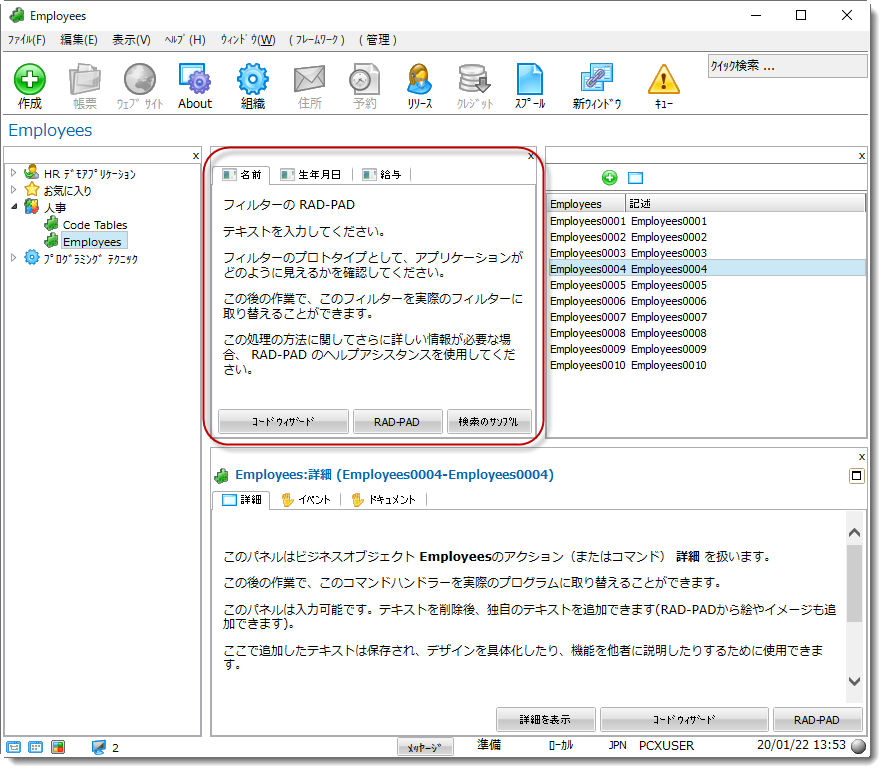
Task: Close the Employees list pane
Action: tap(862, 156)
